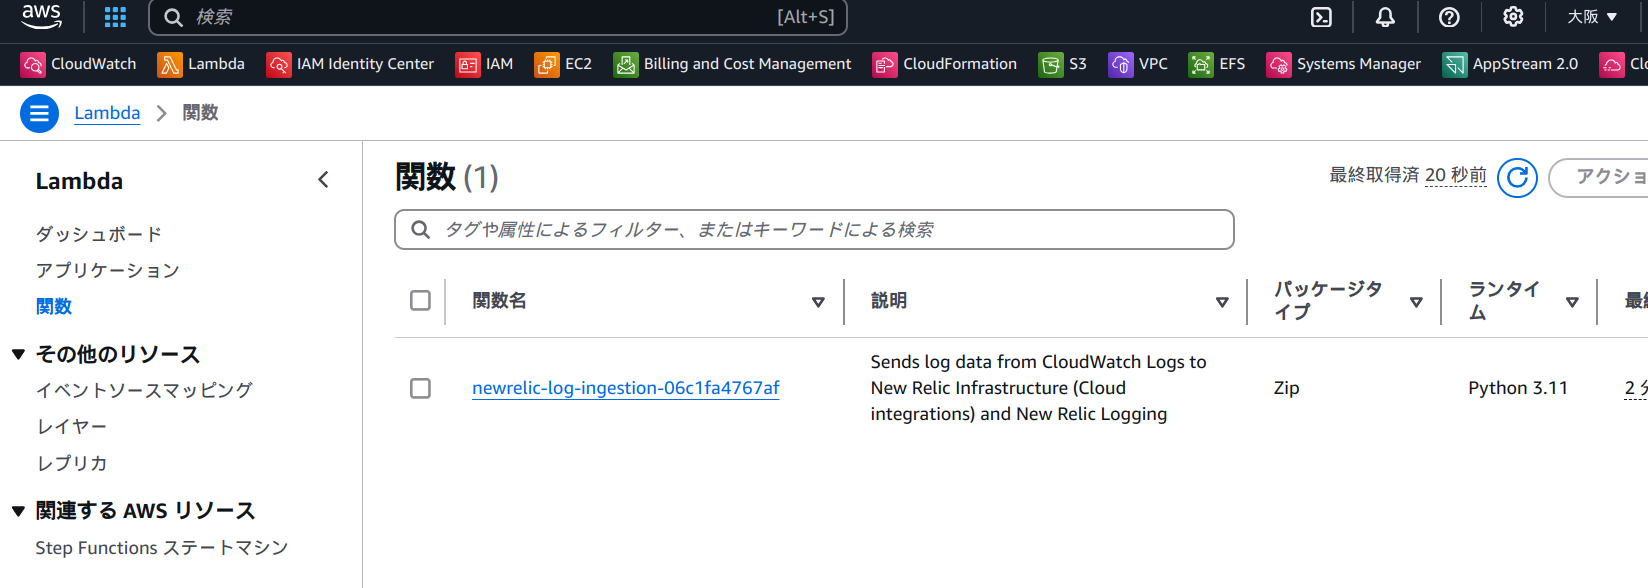Screen dimensions: 1648x588
Task: Click the CloudWatch shortcut icon
Action: pos(33,64)
